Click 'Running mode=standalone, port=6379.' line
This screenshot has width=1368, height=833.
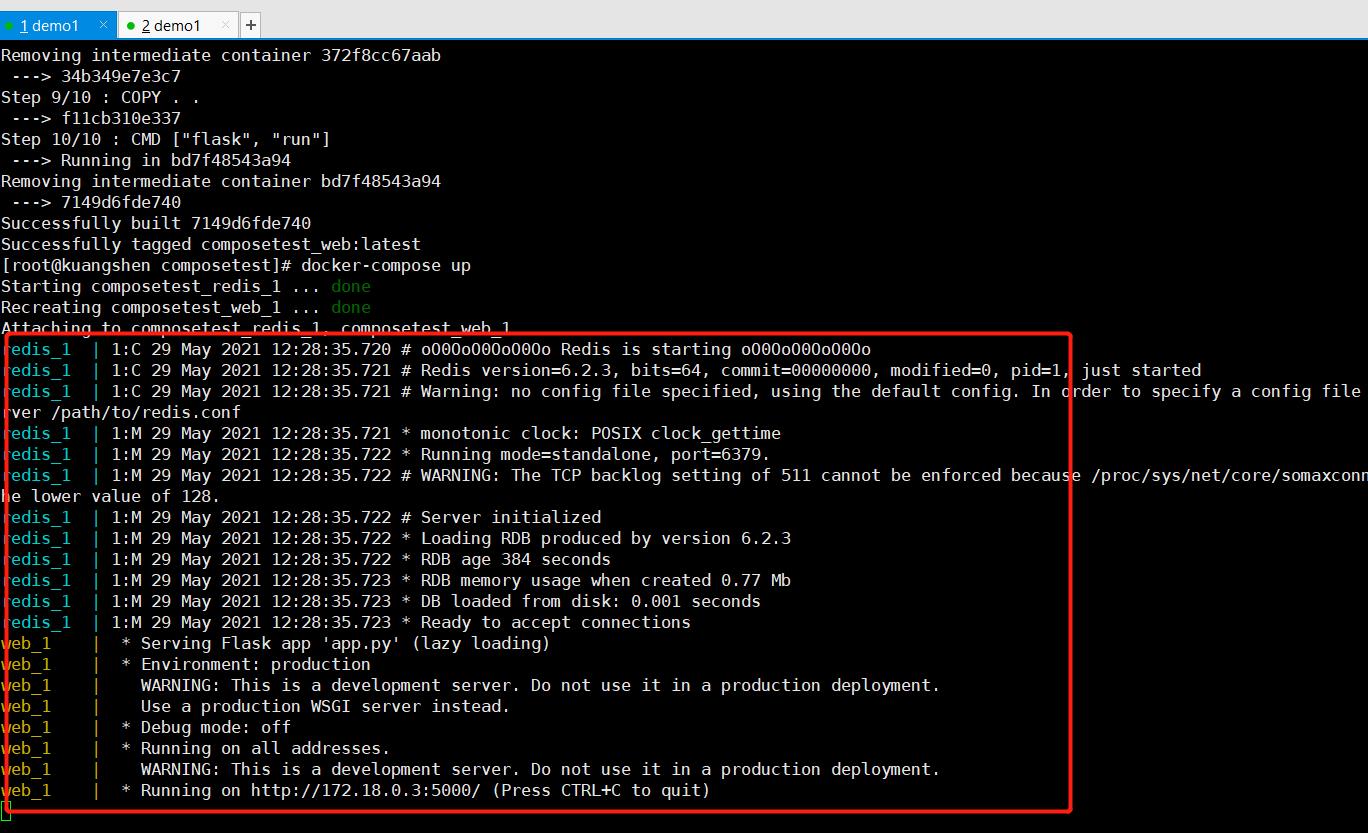pyautogui.click(x=386, y=455)
